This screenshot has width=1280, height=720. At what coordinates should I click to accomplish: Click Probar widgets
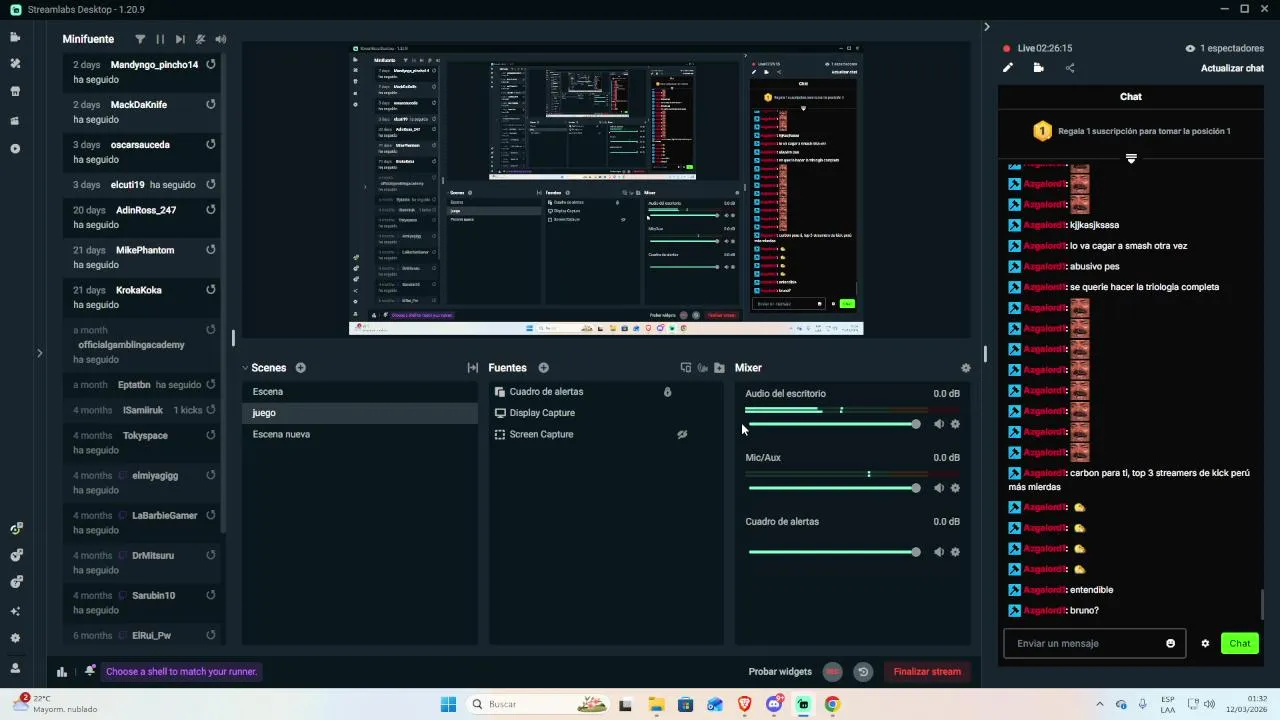[780, 672]
